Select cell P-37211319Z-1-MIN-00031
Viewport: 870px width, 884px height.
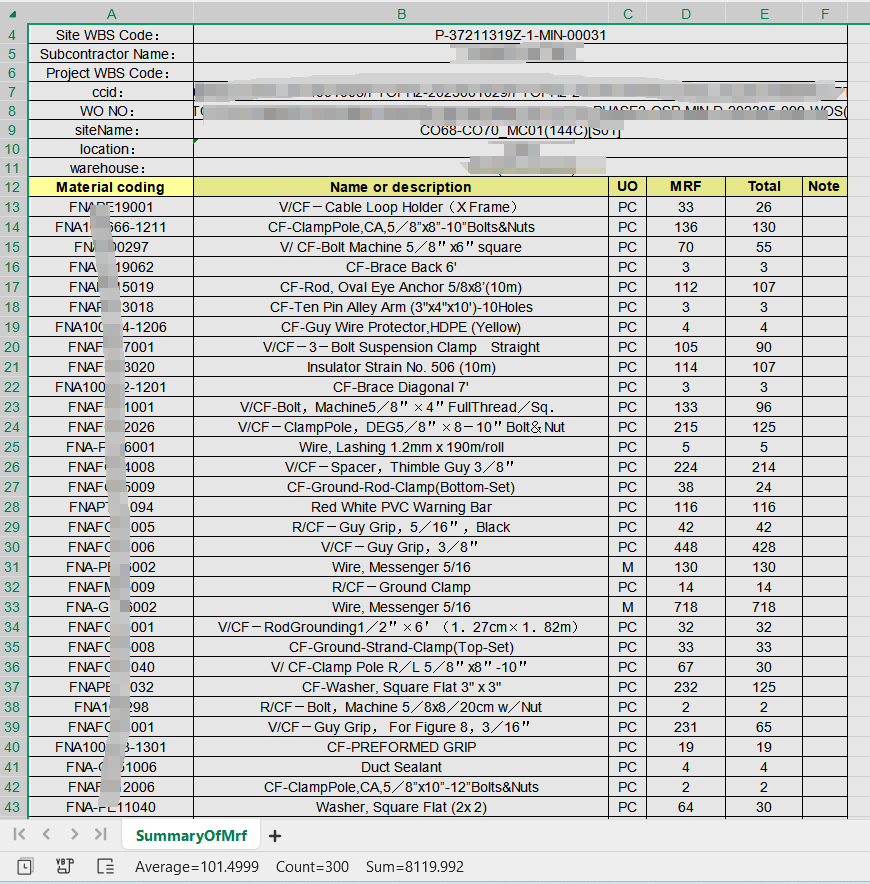pos(520,35)
